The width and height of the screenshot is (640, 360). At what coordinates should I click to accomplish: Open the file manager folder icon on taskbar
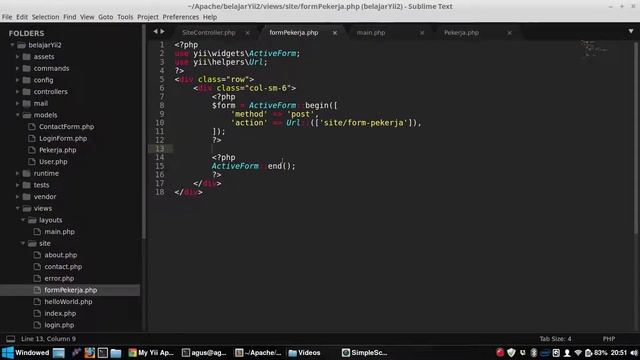116,353
